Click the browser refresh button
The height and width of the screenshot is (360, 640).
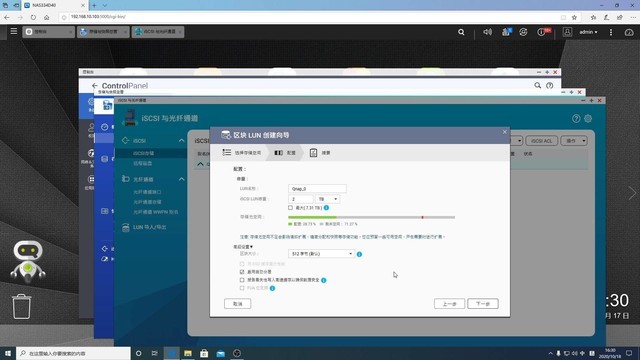tap(33, 17)
